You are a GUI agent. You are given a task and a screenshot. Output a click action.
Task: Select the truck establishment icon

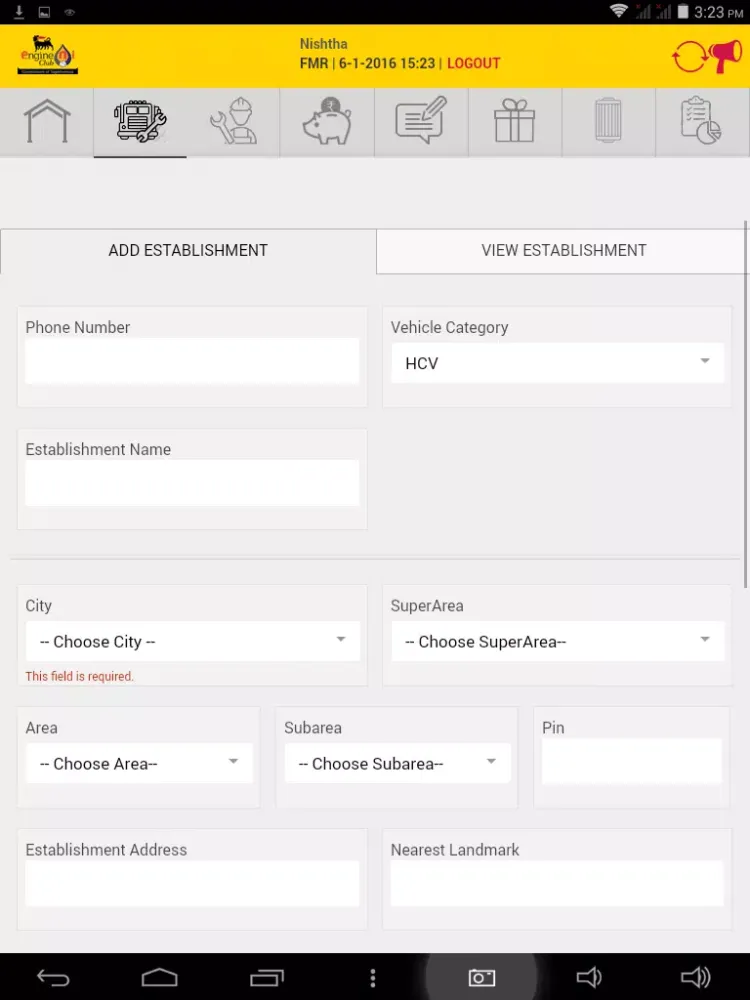[x=140, y=122]
